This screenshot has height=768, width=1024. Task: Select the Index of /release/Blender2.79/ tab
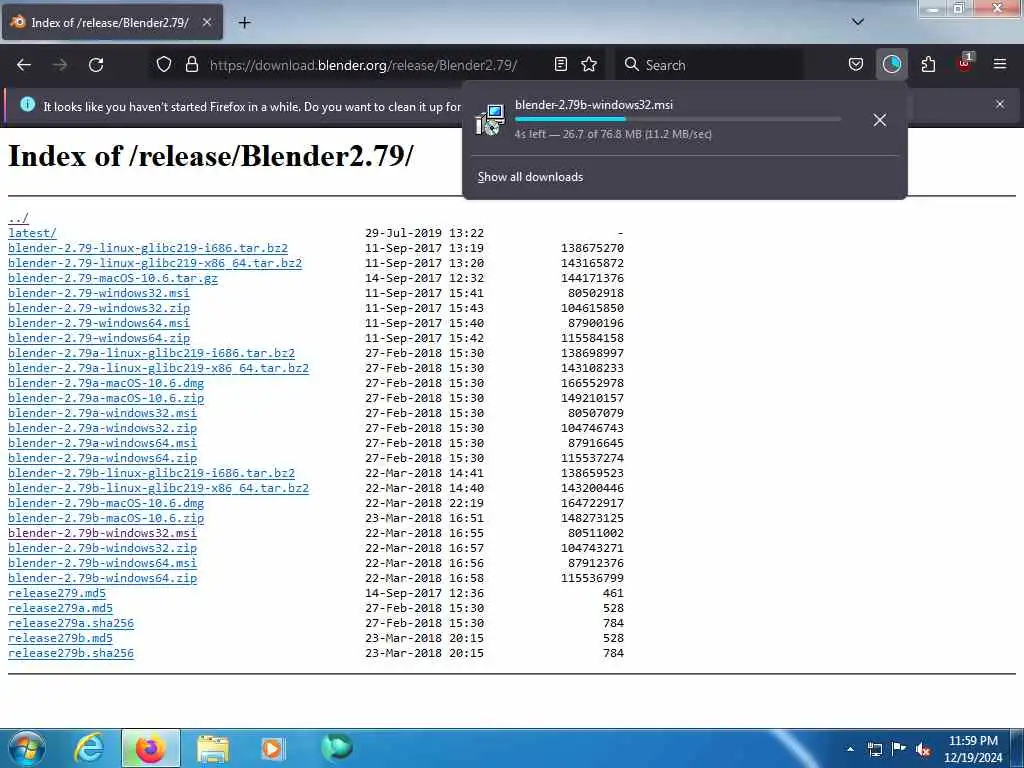point(112,23)
